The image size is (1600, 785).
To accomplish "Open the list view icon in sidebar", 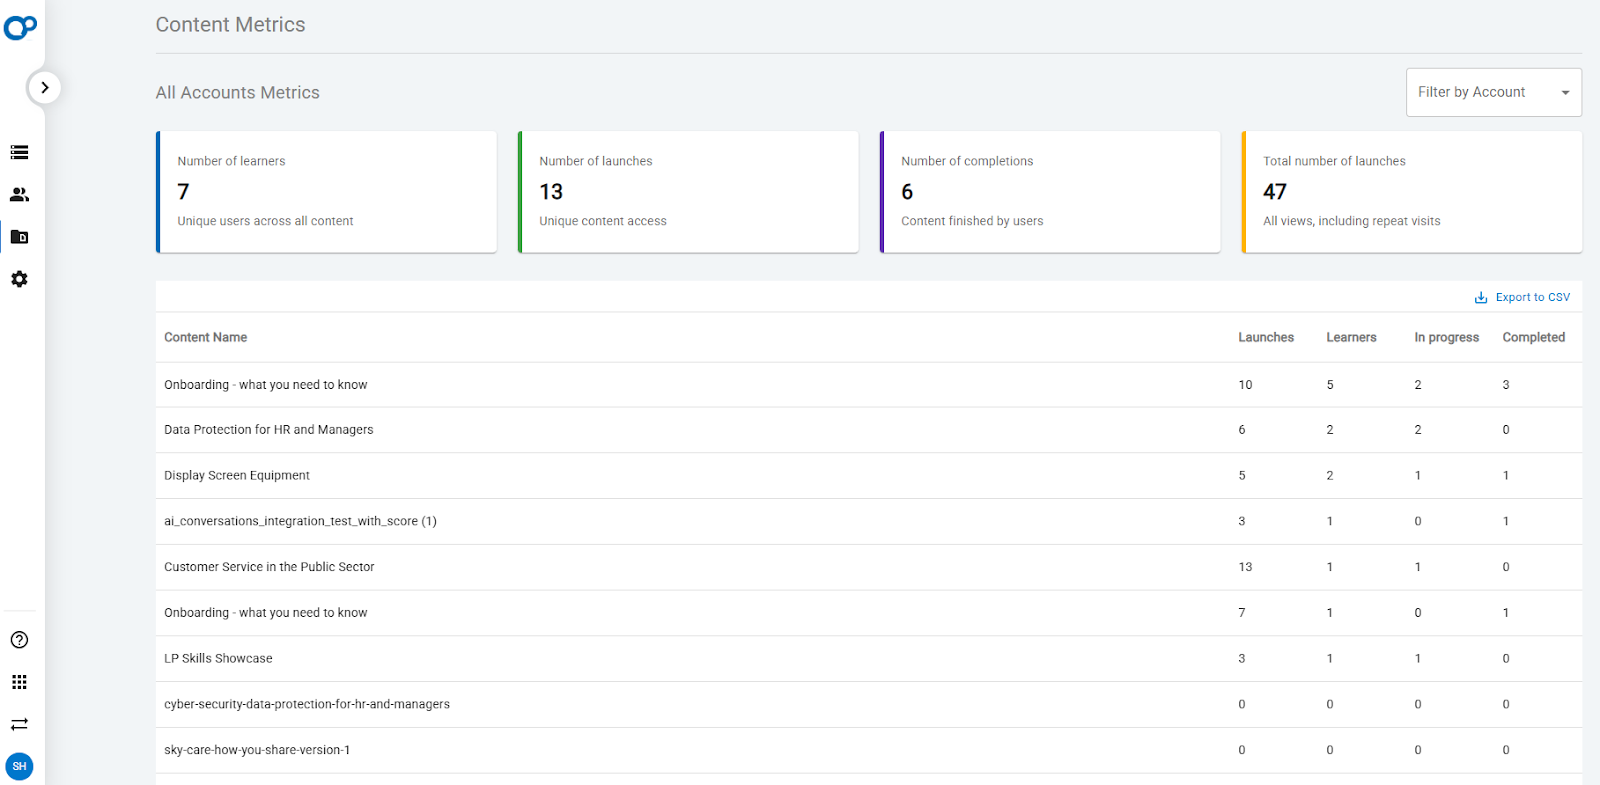I will coord(19,152).
